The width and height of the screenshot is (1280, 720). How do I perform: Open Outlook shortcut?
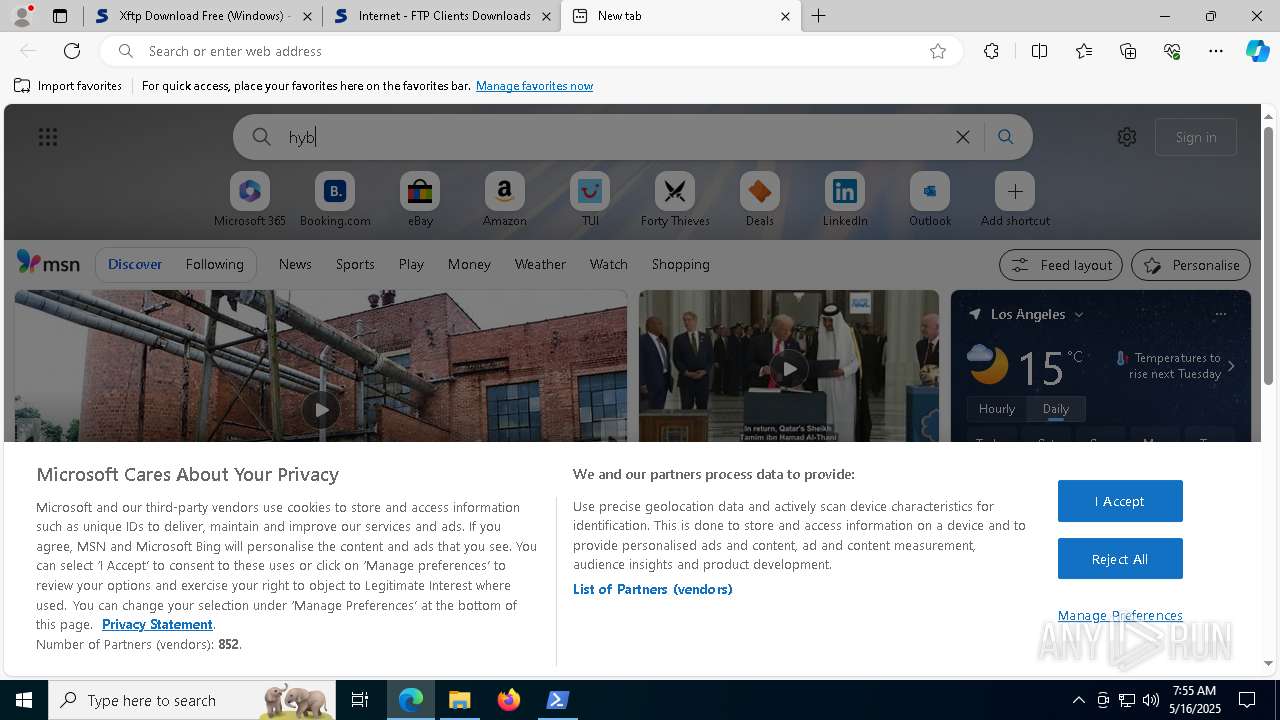point(930,199)
